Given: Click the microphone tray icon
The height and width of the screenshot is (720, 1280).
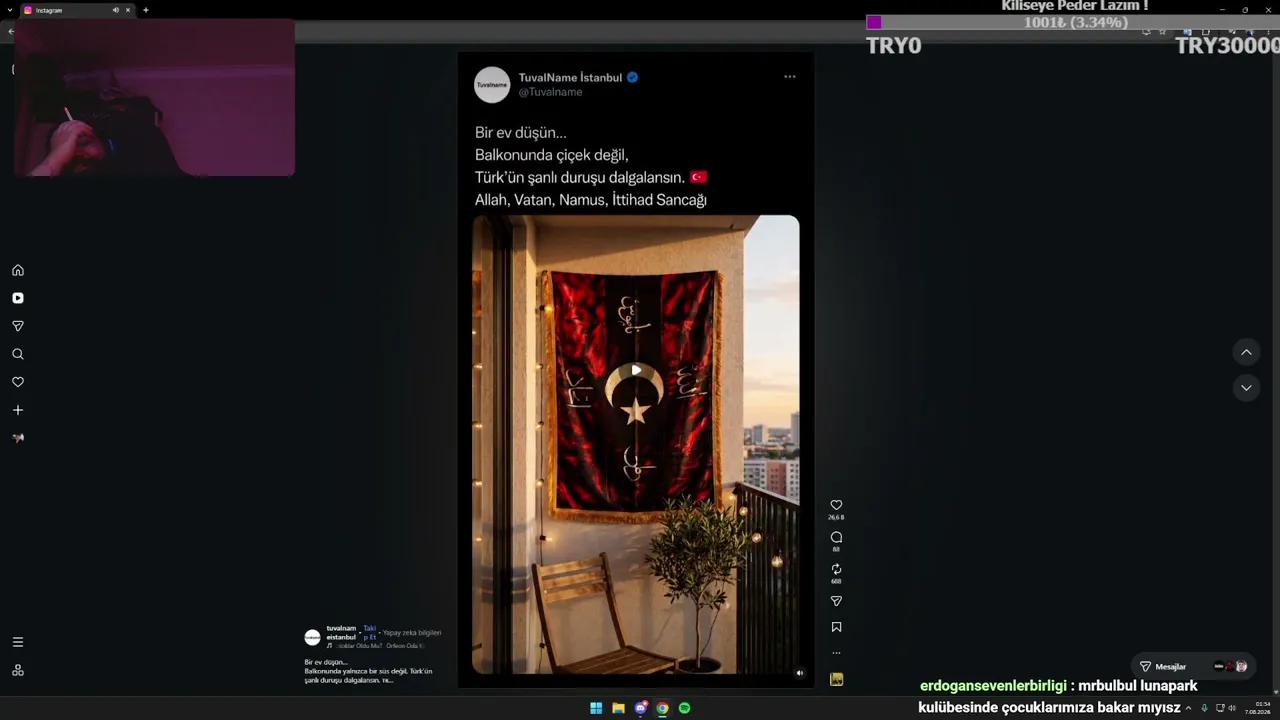Looking at the screenshot, I should pos(1204,708).
